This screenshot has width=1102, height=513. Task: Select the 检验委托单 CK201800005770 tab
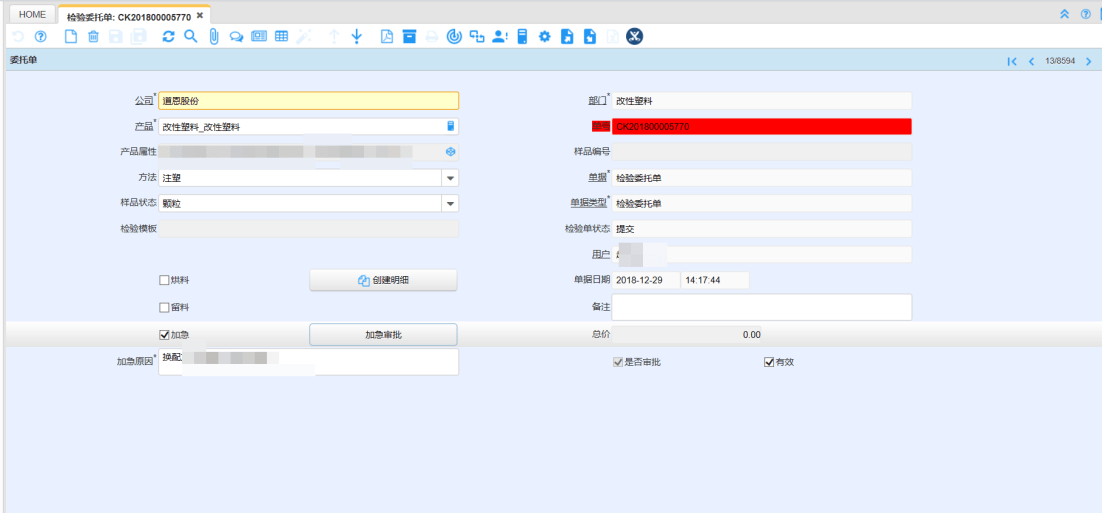coord(128,17)
